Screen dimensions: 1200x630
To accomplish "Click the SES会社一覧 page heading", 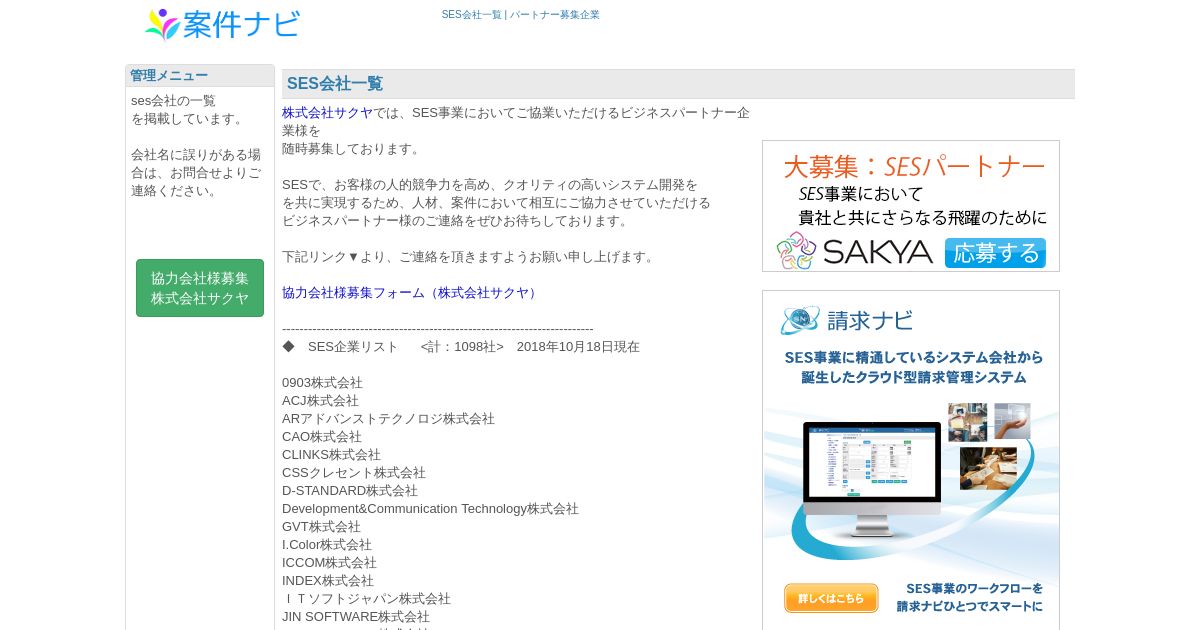I will (x=335, y=84).
